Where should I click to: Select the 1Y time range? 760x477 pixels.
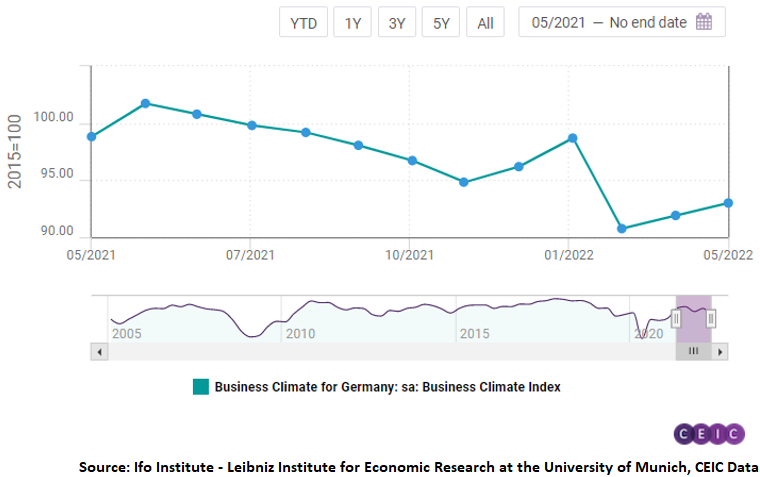[x=353, y=23]
